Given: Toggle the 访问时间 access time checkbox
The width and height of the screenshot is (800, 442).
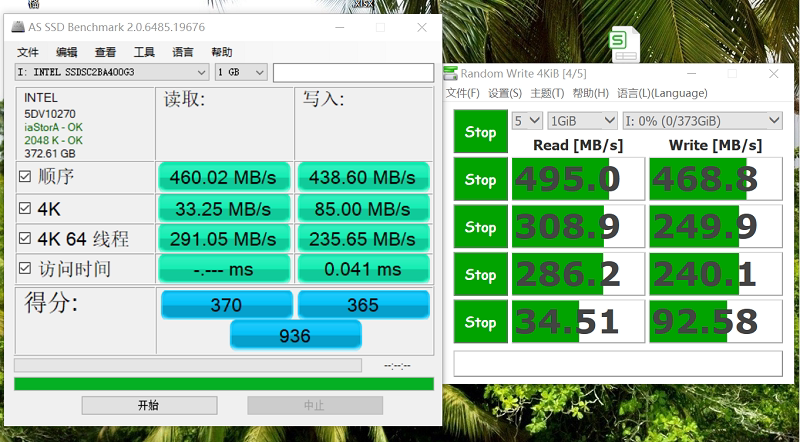Looking at the screenshot, I should click(x=24, y=268).
